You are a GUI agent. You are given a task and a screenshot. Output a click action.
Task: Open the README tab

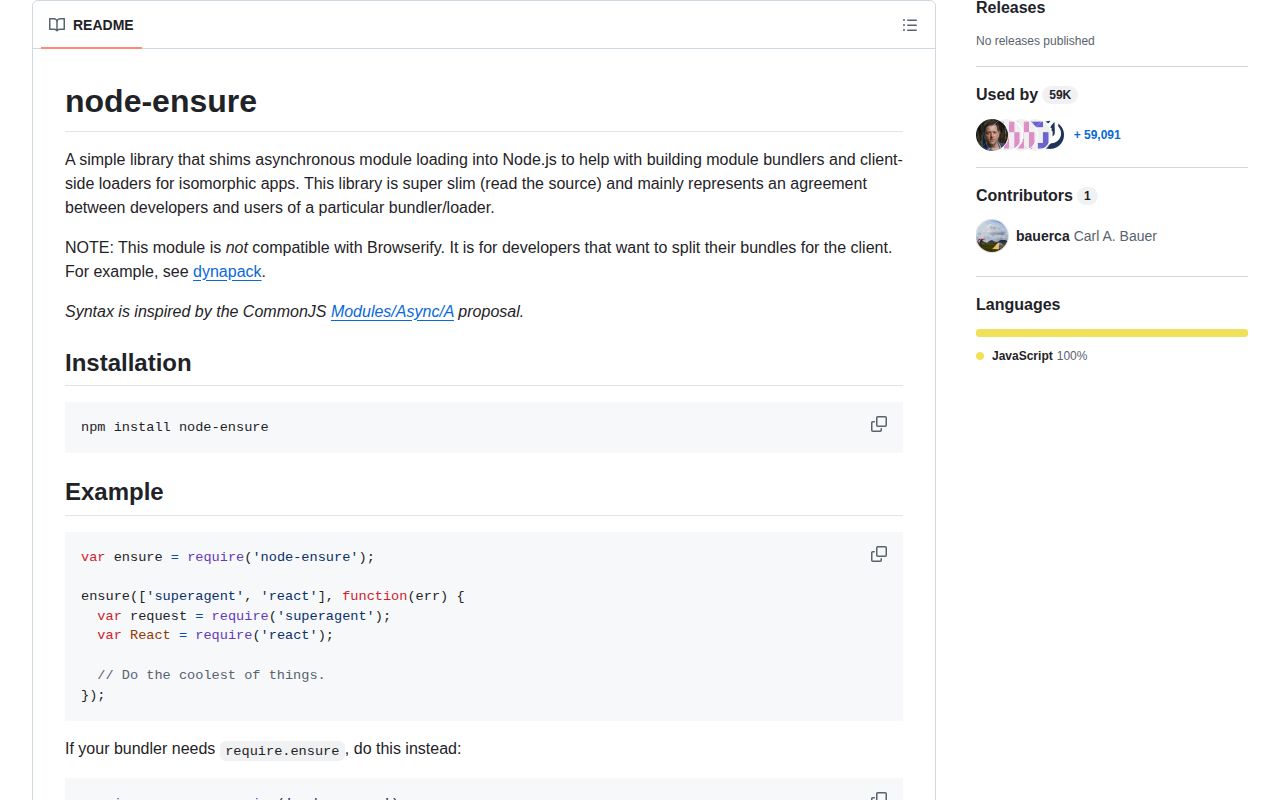coord(91,25)
